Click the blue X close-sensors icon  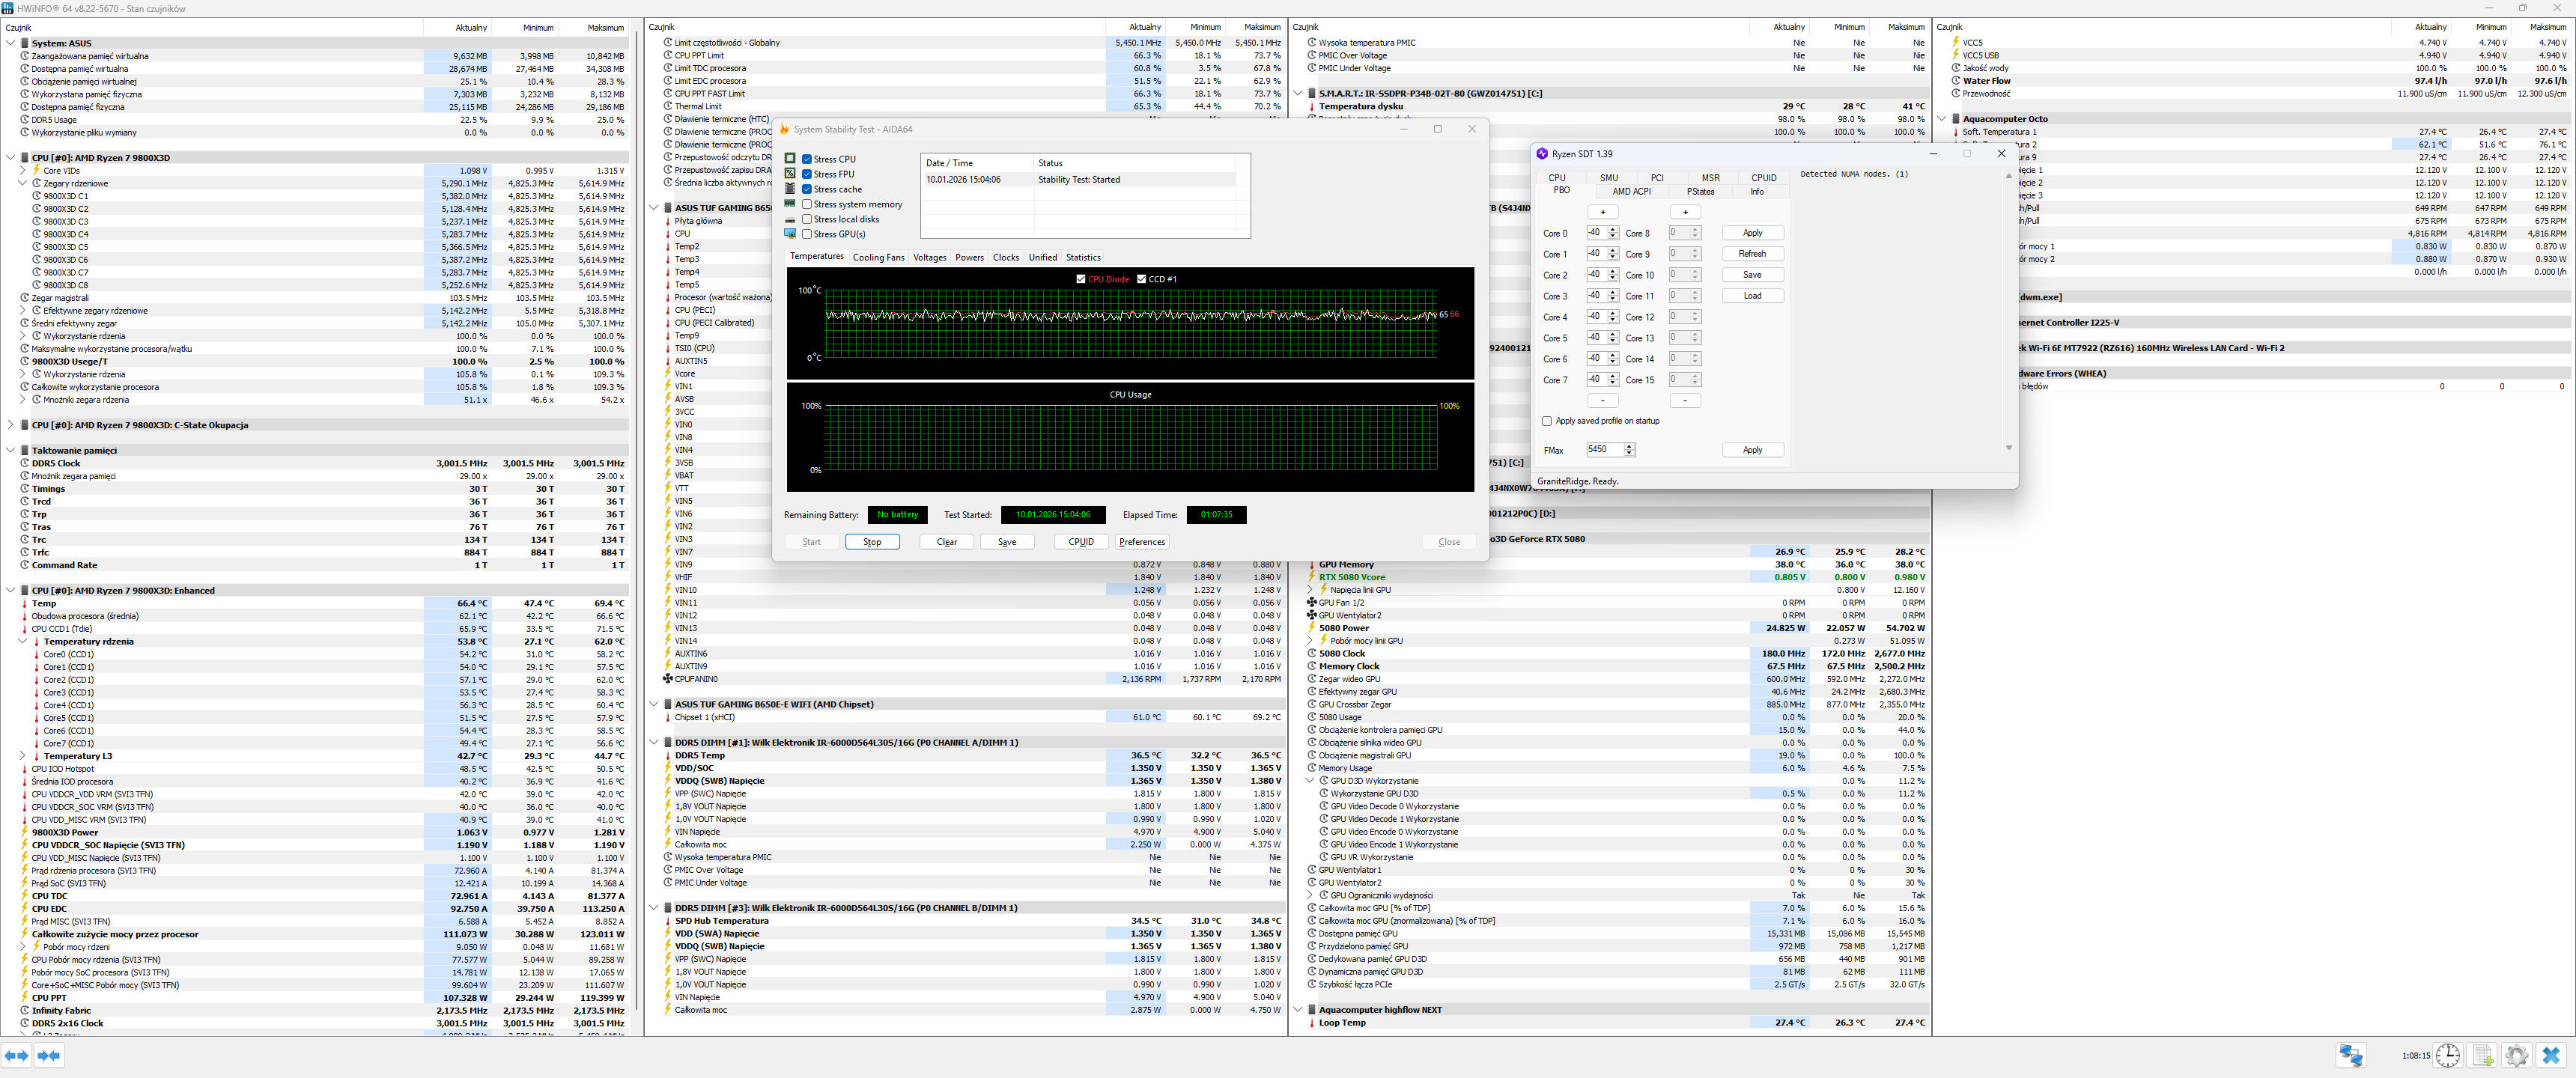point(2551,1055)
